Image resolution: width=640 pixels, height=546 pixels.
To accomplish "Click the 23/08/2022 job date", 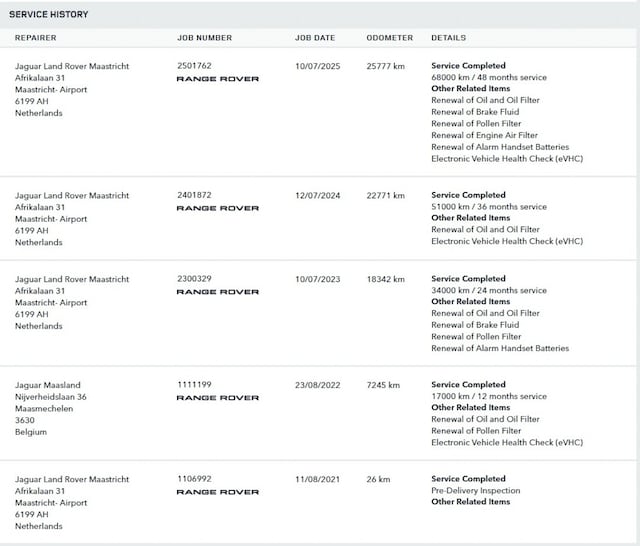I will click(x=318, y=385).
